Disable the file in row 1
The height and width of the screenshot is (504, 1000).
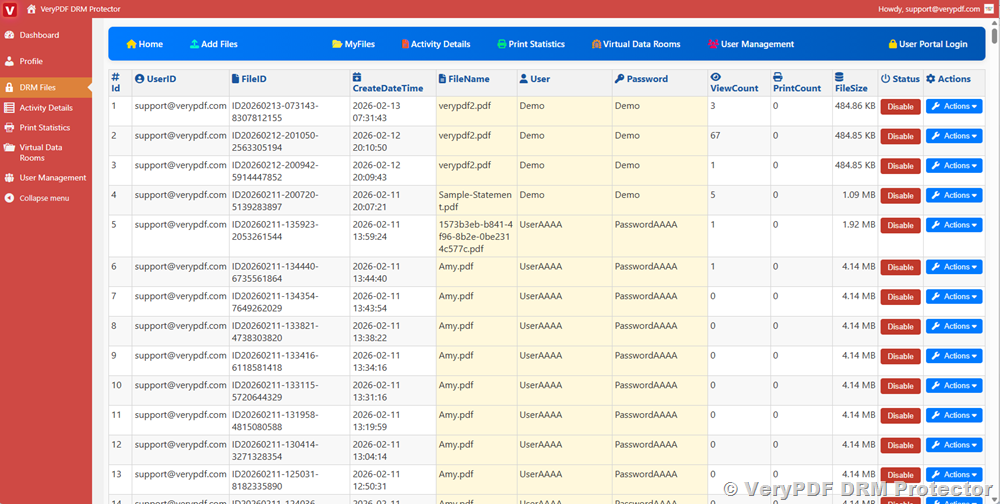[900, 106]
